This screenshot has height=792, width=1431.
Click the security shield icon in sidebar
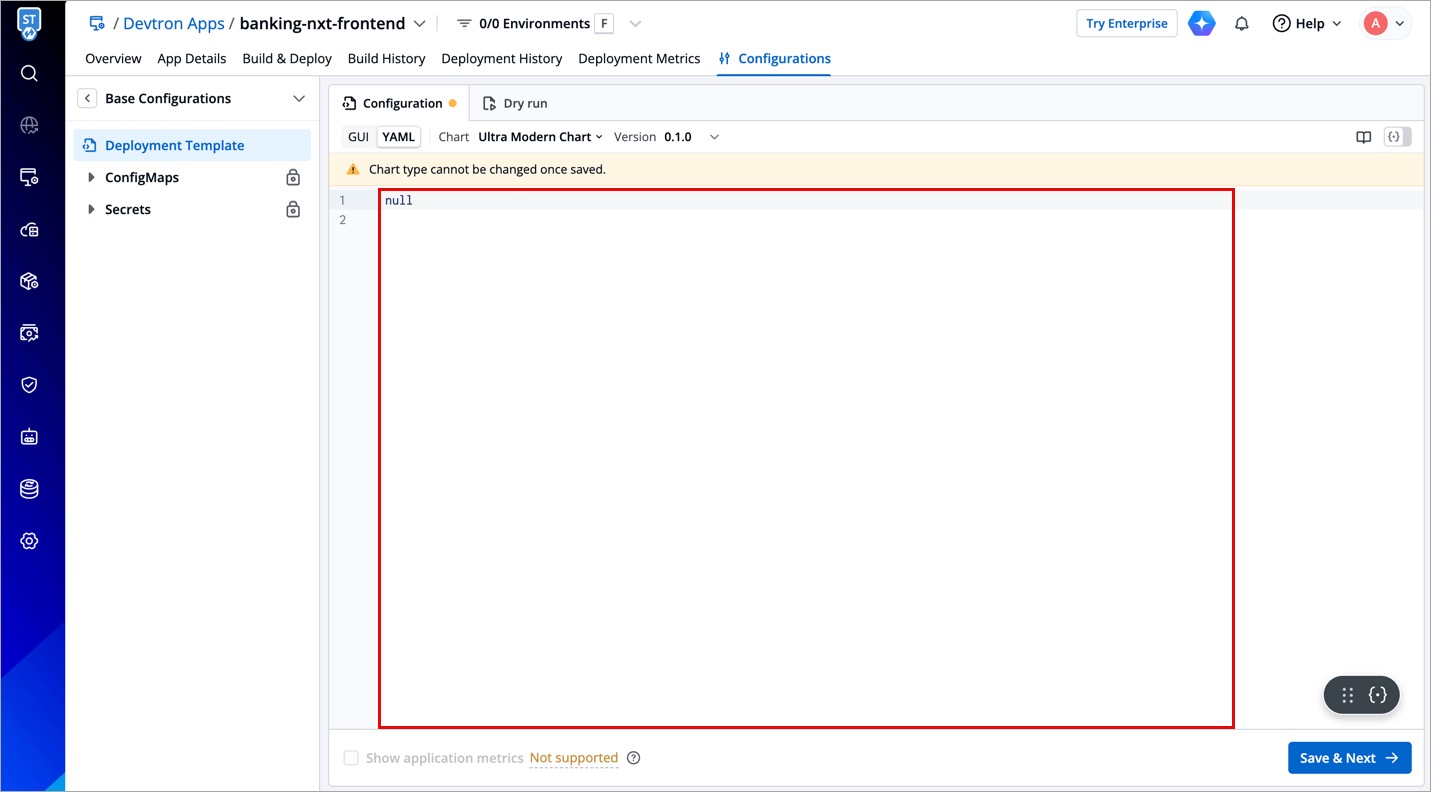tap(29, 385)
